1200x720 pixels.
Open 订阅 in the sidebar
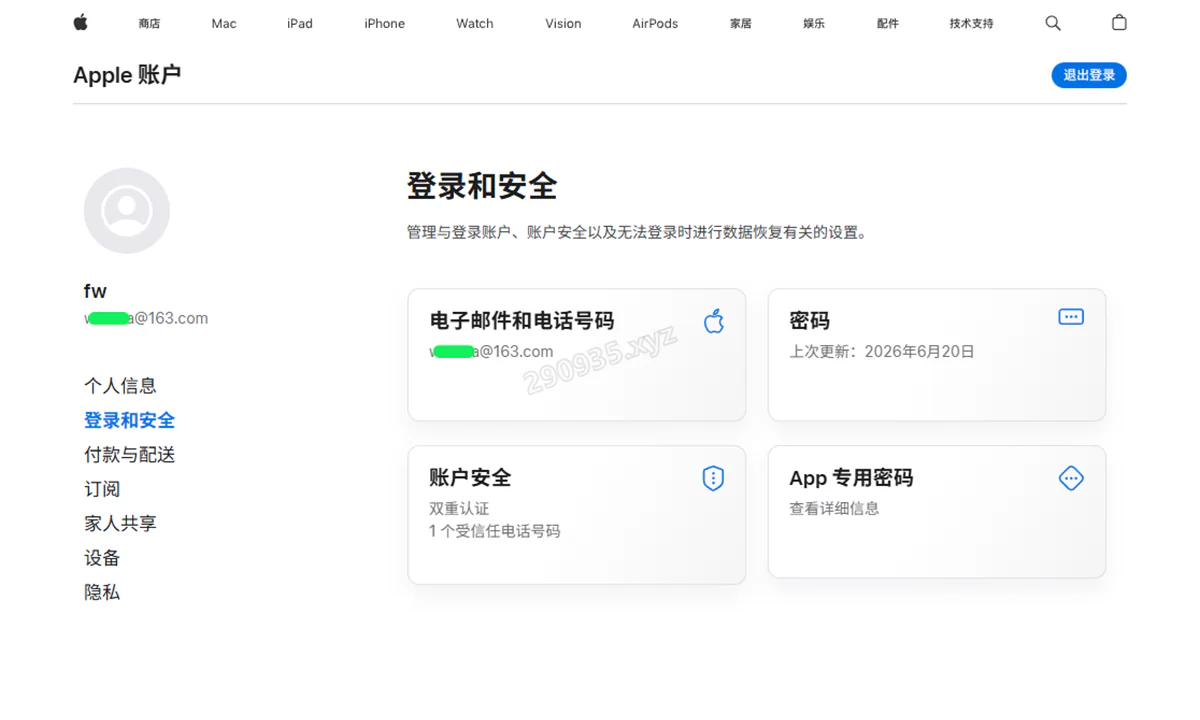(102, 489)
